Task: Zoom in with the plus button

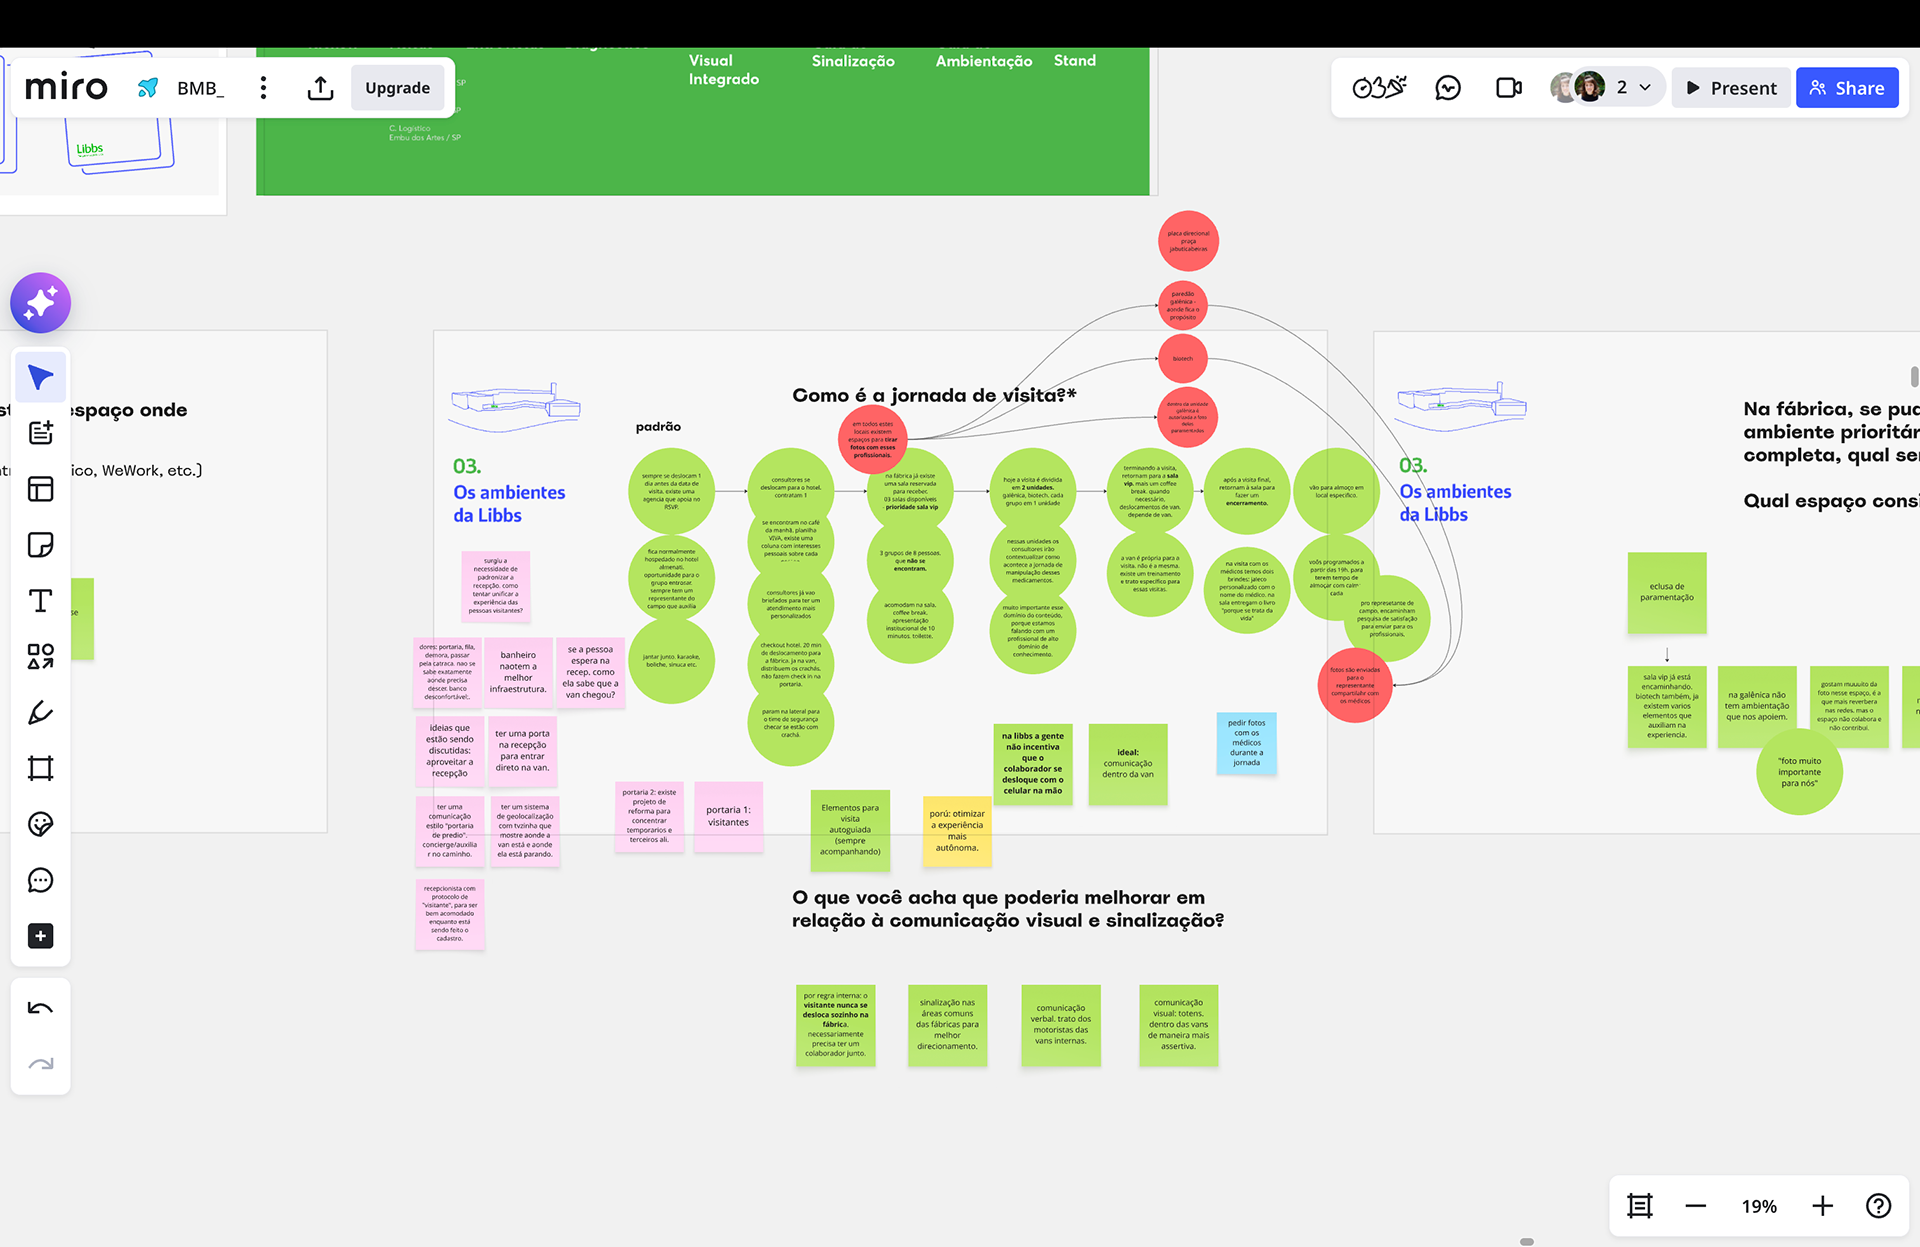Action: click(x=1823, y=1206)
